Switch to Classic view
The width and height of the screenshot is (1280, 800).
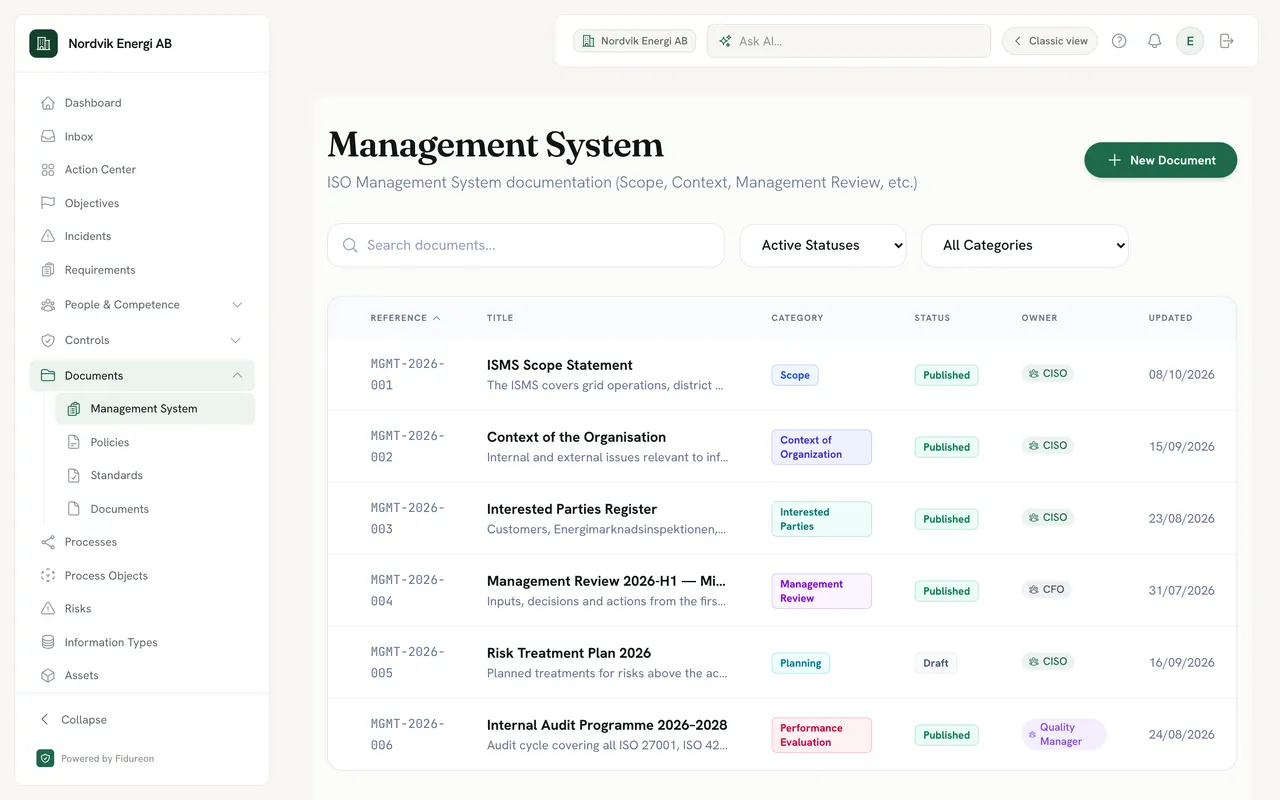[1050, 41]
